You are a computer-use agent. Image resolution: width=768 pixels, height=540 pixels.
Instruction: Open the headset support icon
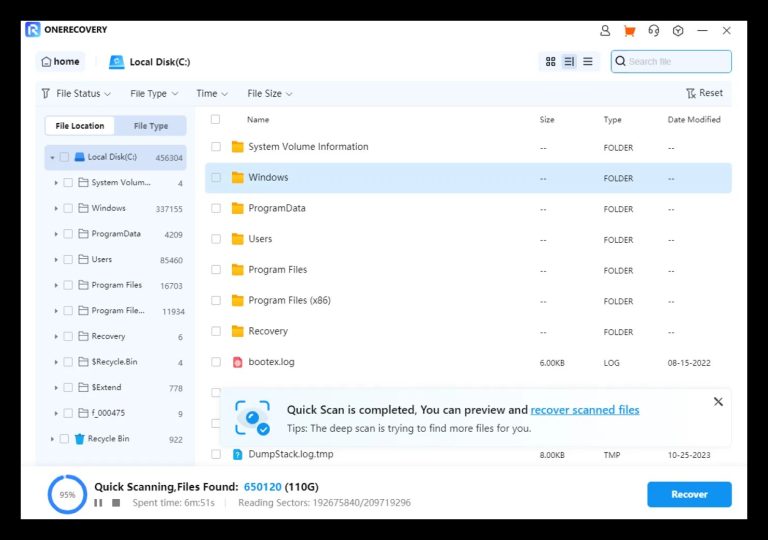pyautogui.click(x=653, y=31)
